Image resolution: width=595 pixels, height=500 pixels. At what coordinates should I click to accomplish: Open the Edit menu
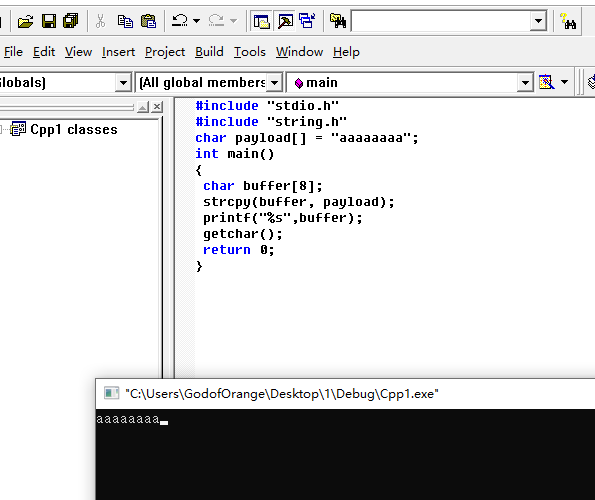point(44,52)
